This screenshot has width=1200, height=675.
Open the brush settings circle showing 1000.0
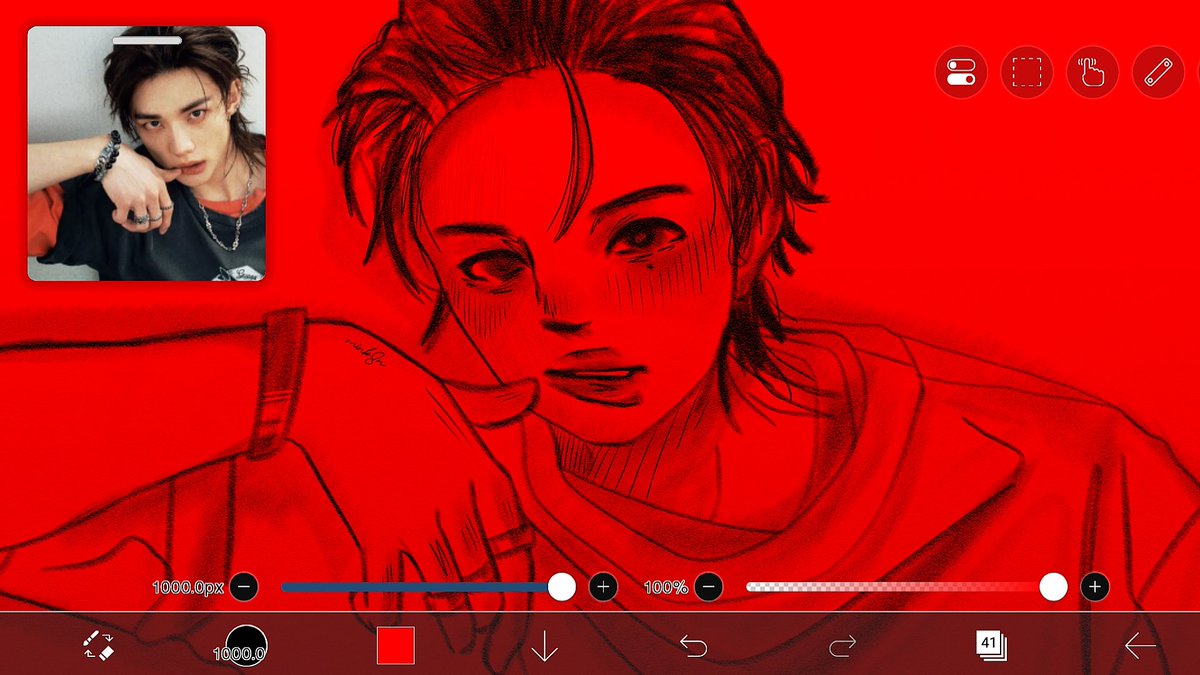(246, 646)
